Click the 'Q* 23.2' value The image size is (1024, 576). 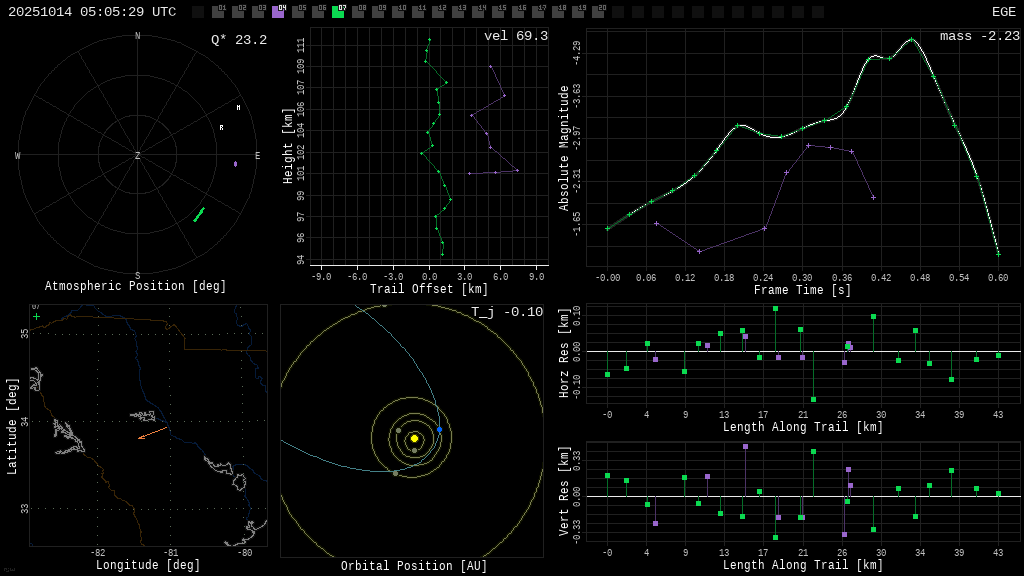coord(239,40)
